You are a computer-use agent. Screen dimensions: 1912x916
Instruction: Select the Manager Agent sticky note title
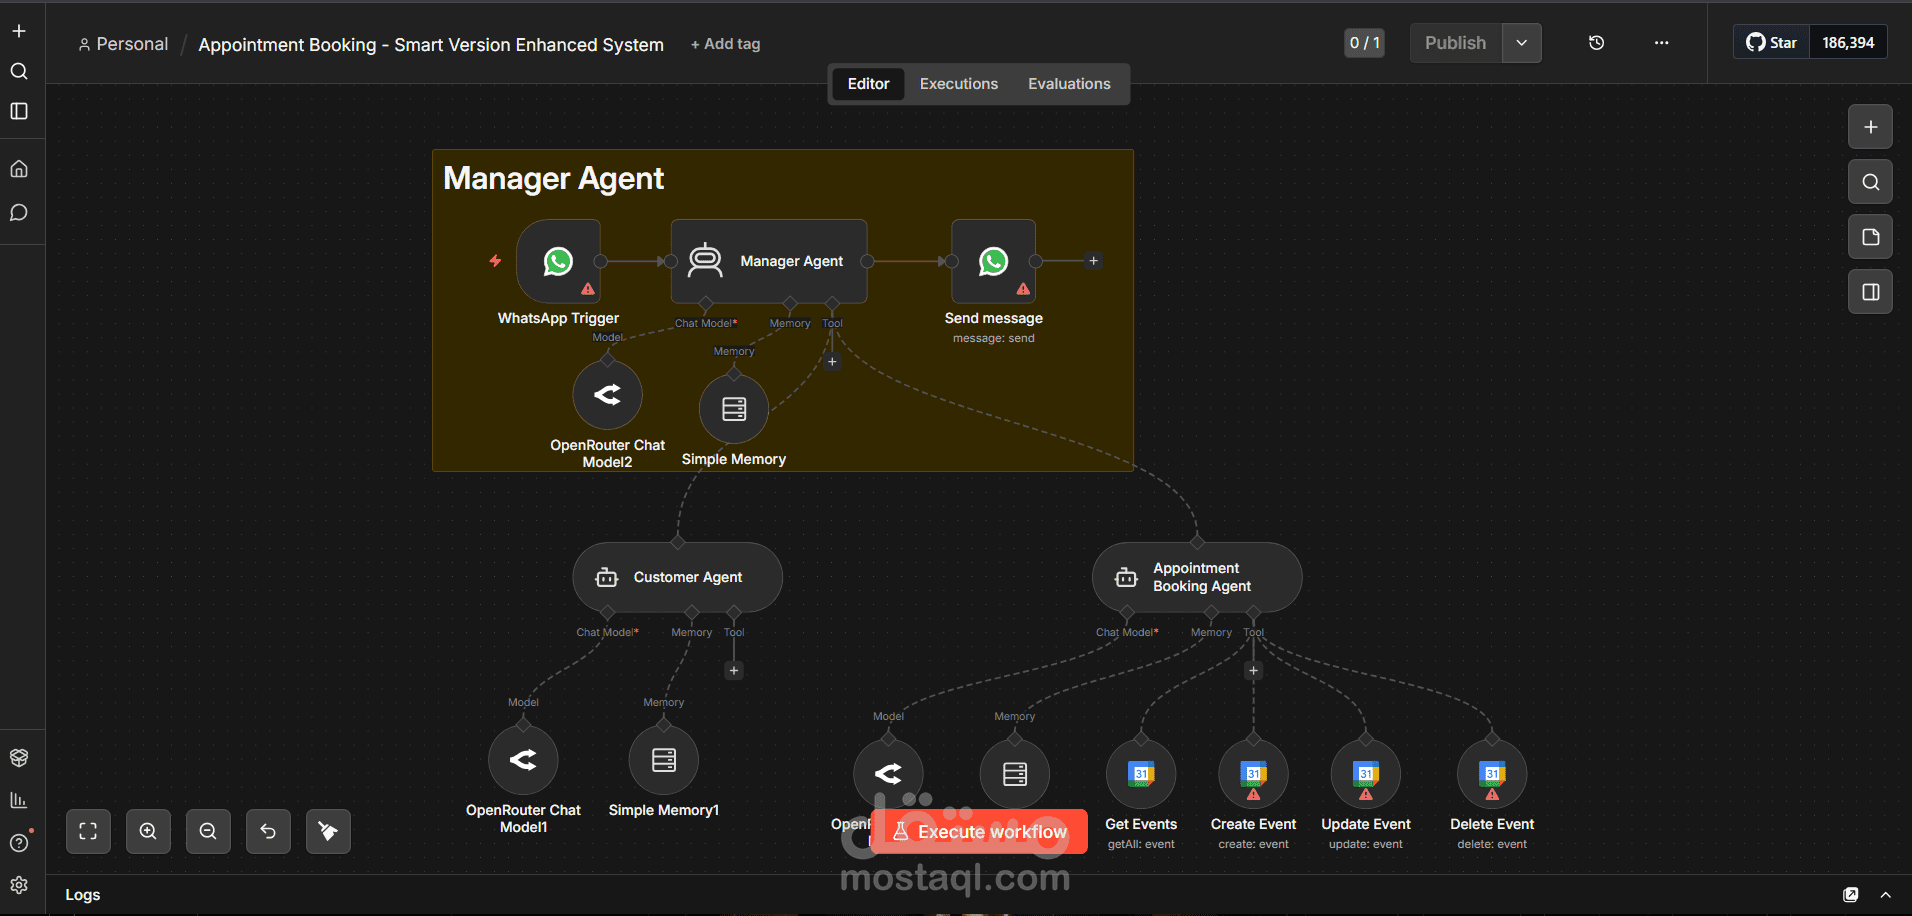[x=553, y=178]
